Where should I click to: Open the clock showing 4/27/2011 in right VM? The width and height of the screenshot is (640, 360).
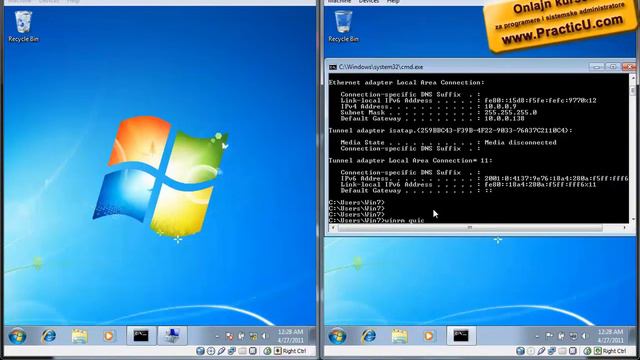611,336
